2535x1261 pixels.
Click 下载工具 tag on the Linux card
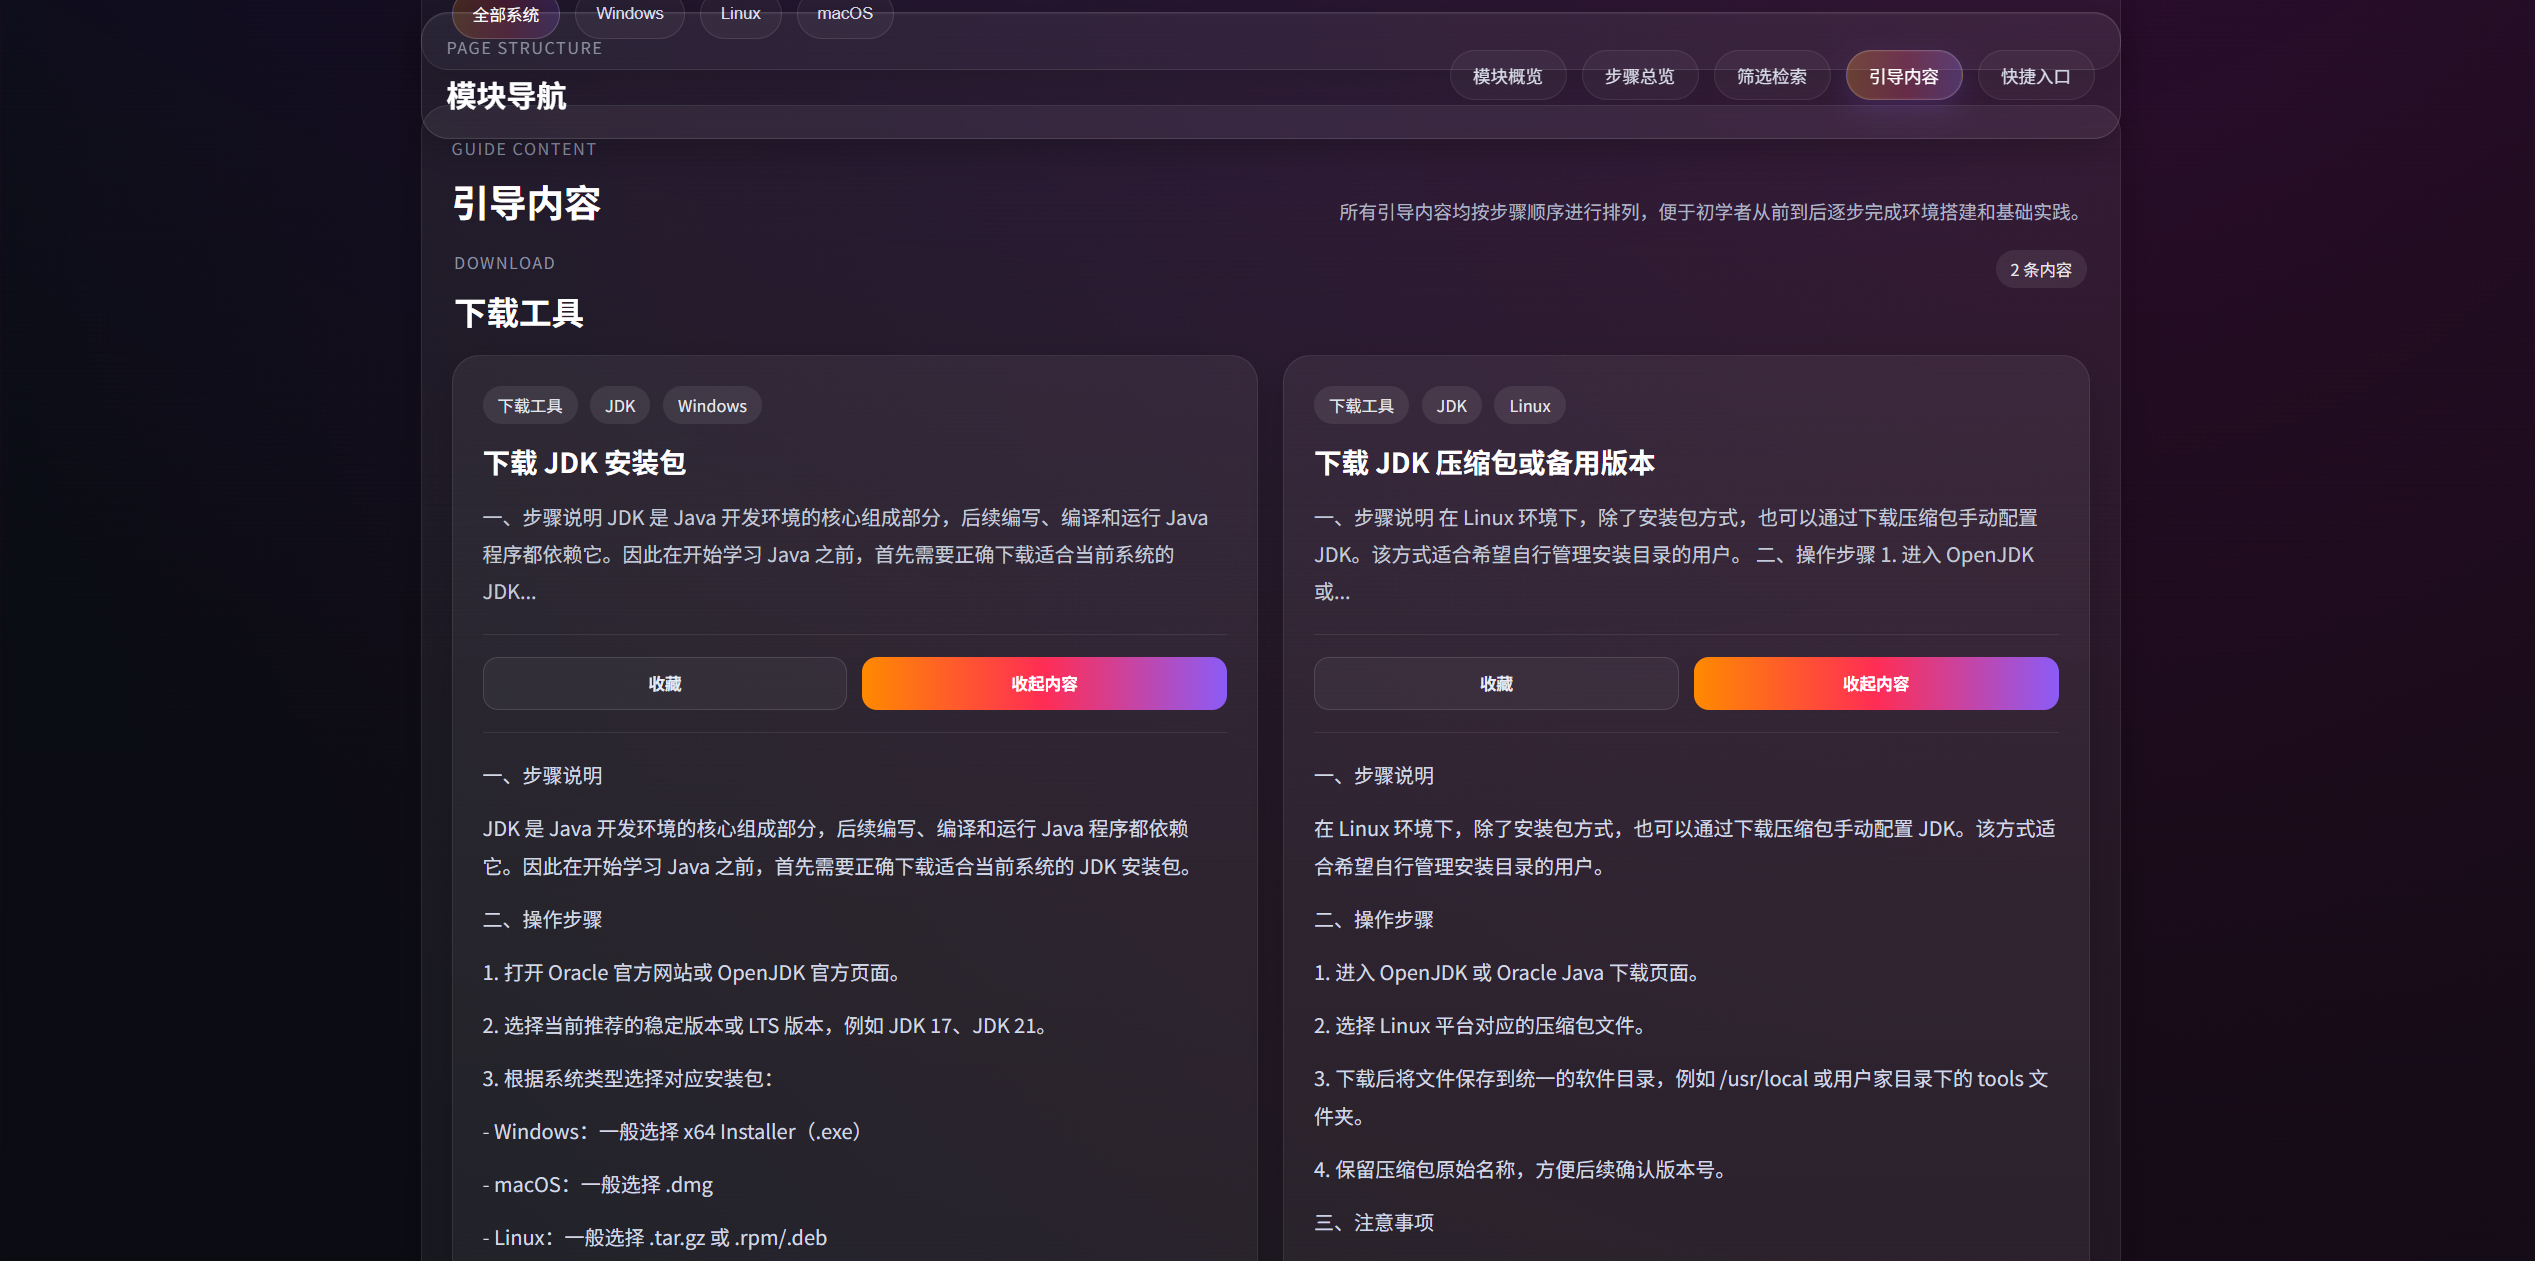pyautogui.click(x=1362, y=406)
